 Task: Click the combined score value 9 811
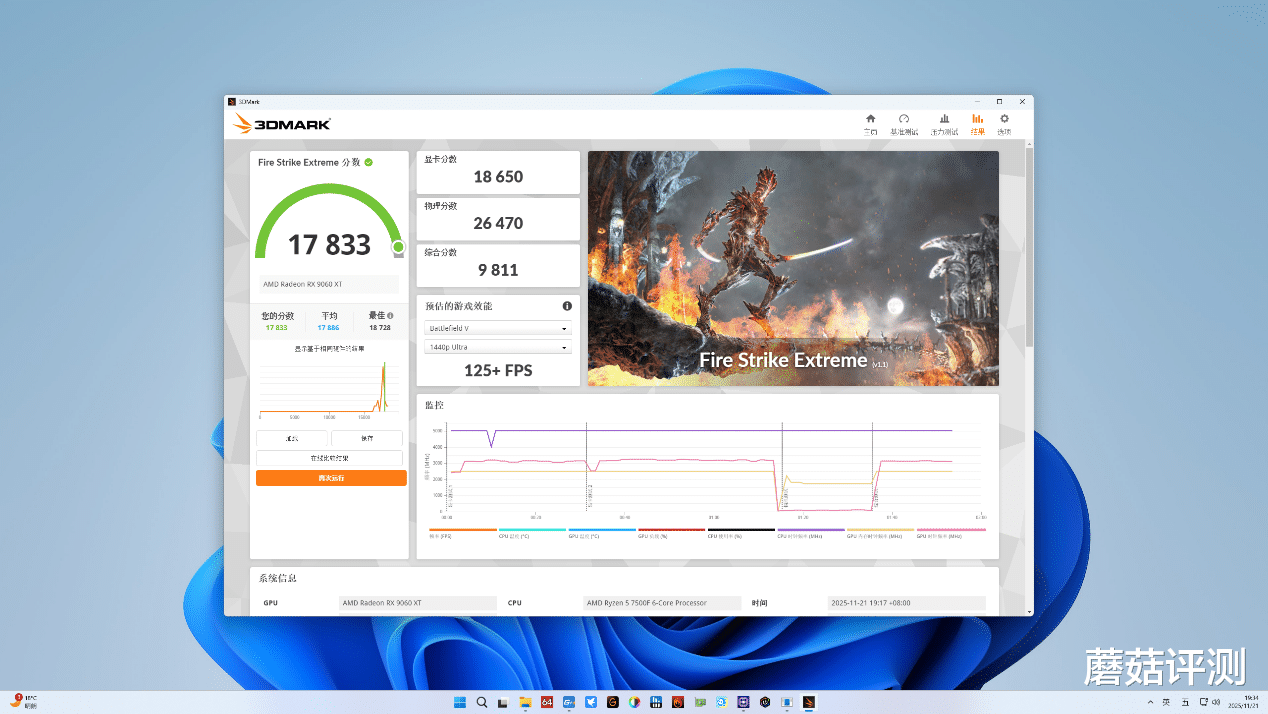click(x=498, y=270)
